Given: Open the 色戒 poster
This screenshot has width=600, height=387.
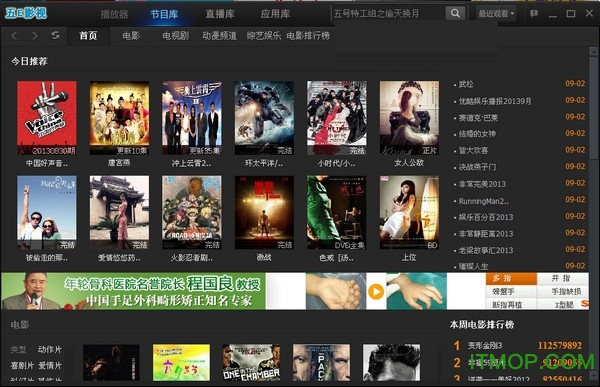Looking at the screenshot, I should pos(337,212).
